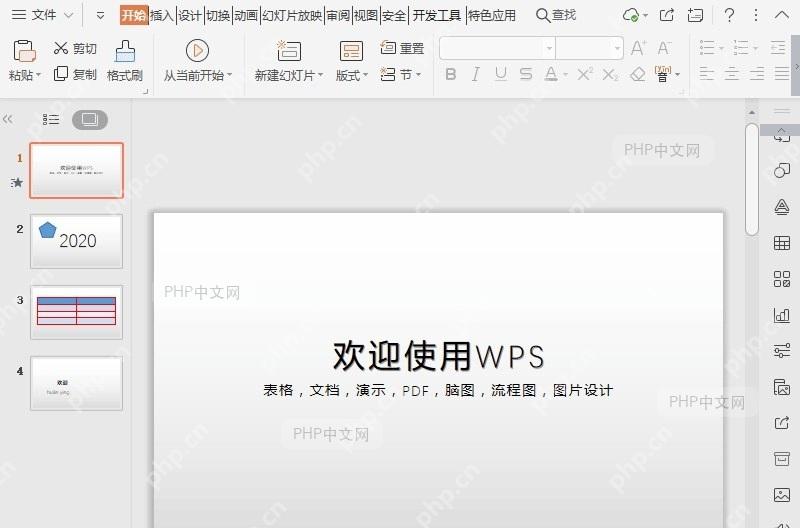Toggle Strikethrough formatting

point(526,74)
